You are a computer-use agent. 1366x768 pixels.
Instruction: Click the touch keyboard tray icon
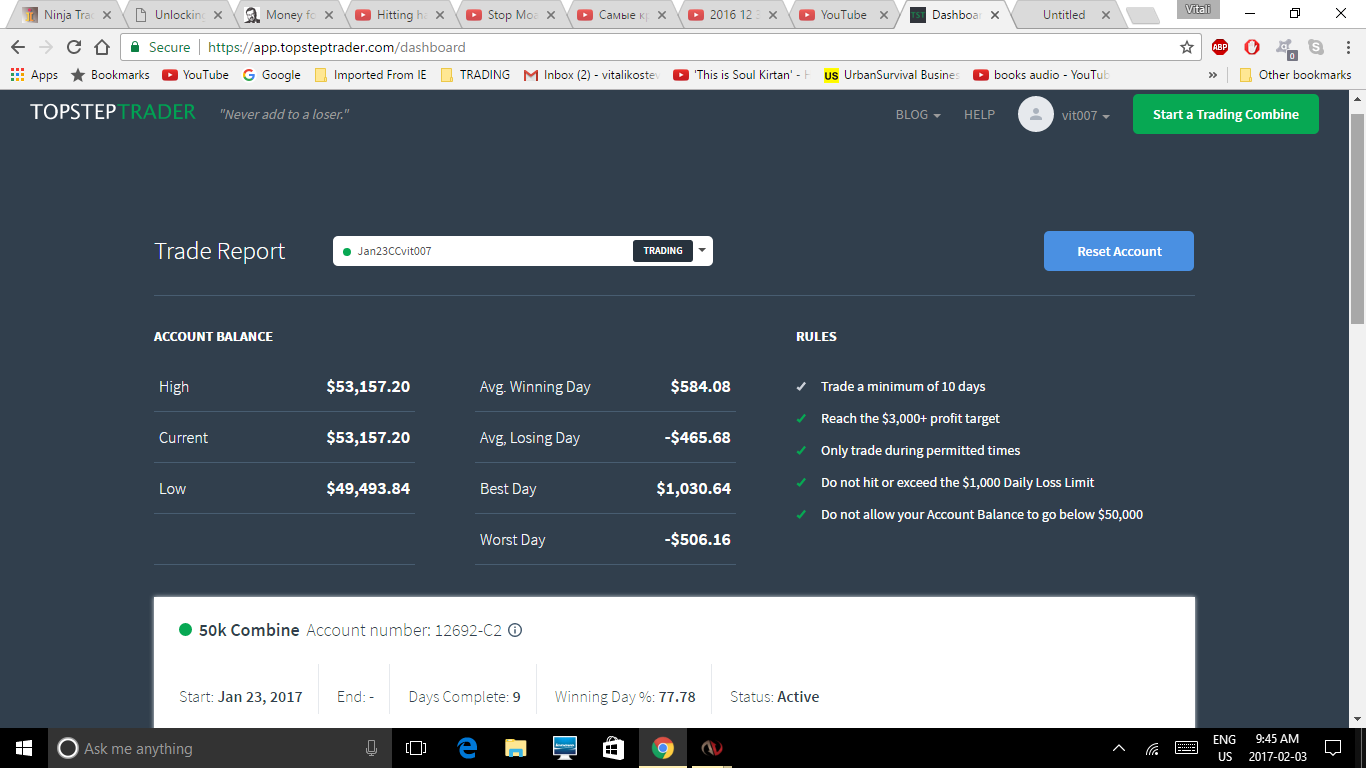(x=1186, y=748)
